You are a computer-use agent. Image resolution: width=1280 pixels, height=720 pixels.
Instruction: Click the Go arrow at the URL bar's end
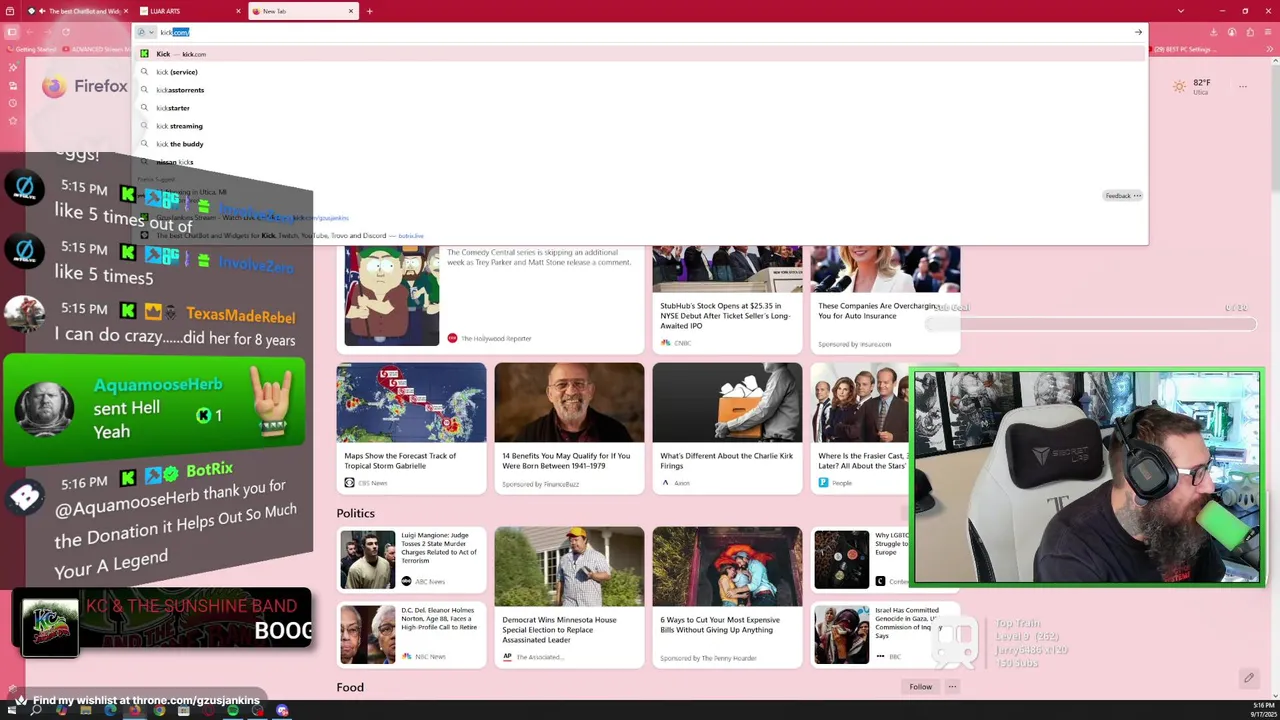coord(1138,32)
